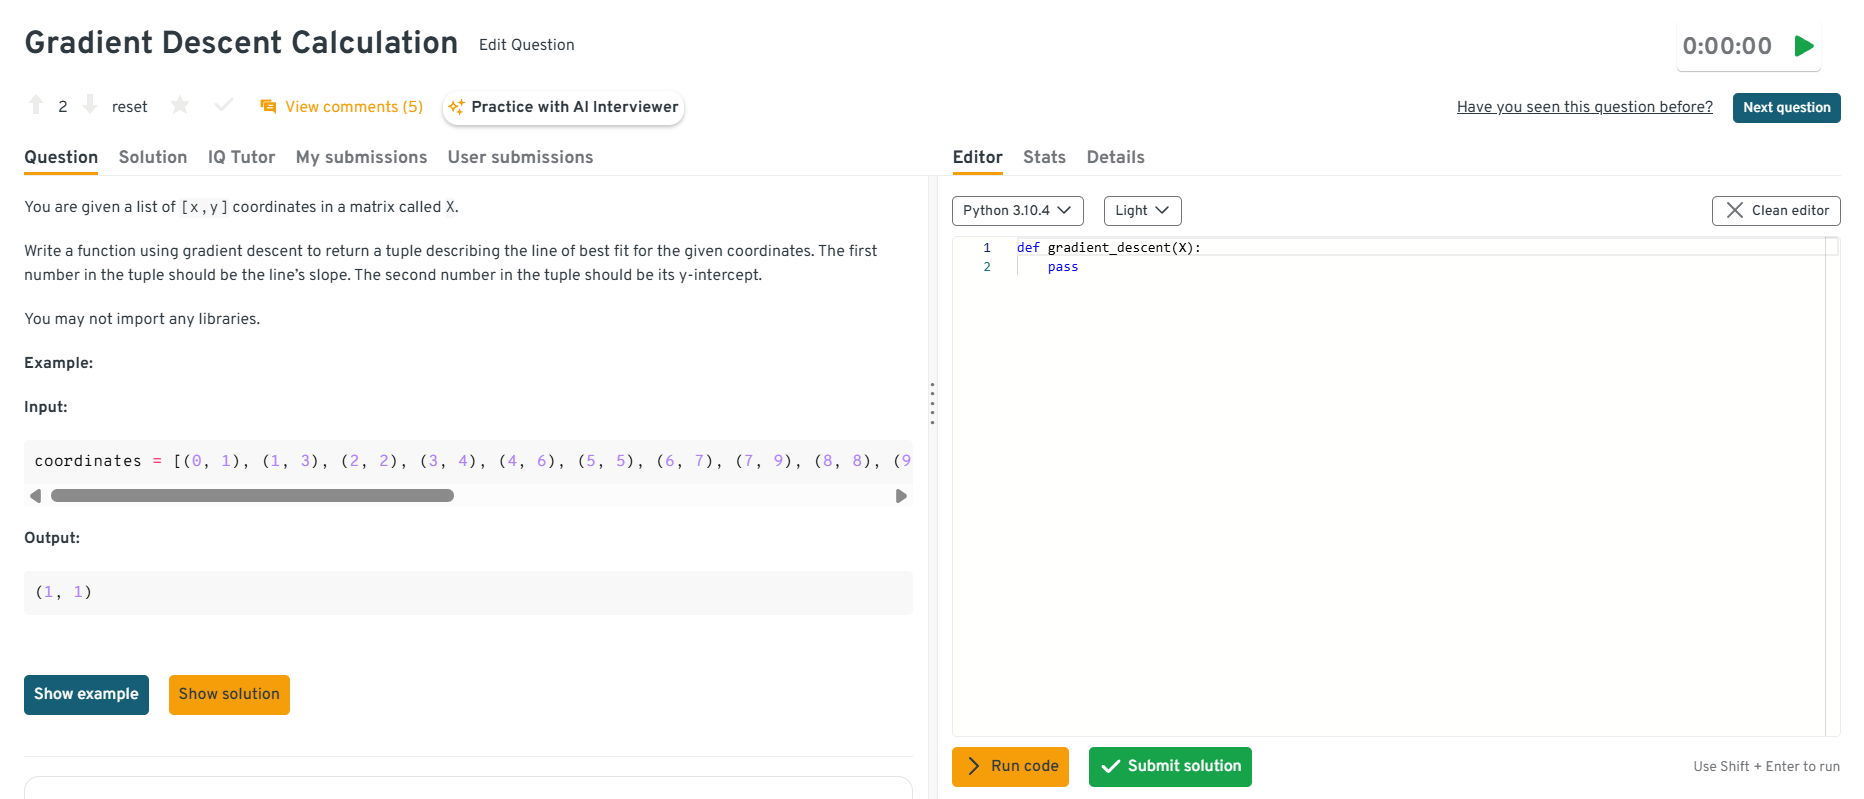Open the Light theme dropdown
1864x799 pixels.
click(x=1142, y=211)
